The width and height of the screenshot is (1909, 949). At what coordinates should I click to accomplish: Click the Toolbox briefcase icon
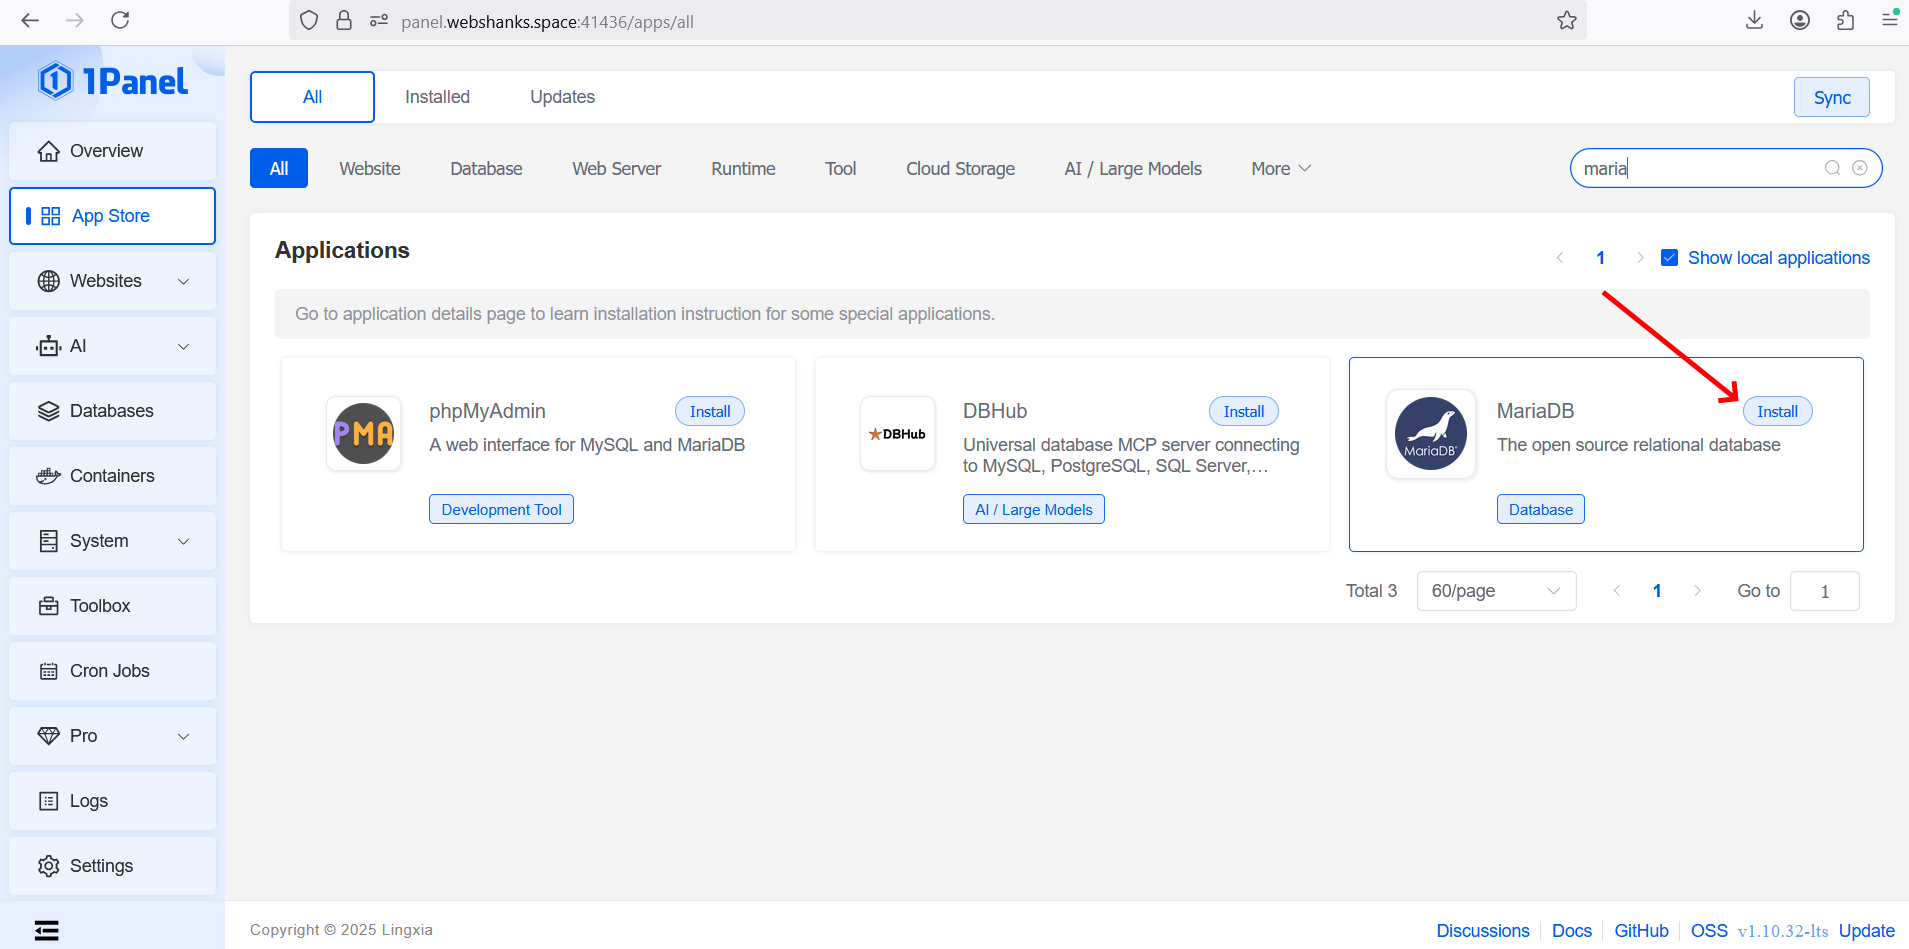[x=48, y=606]
